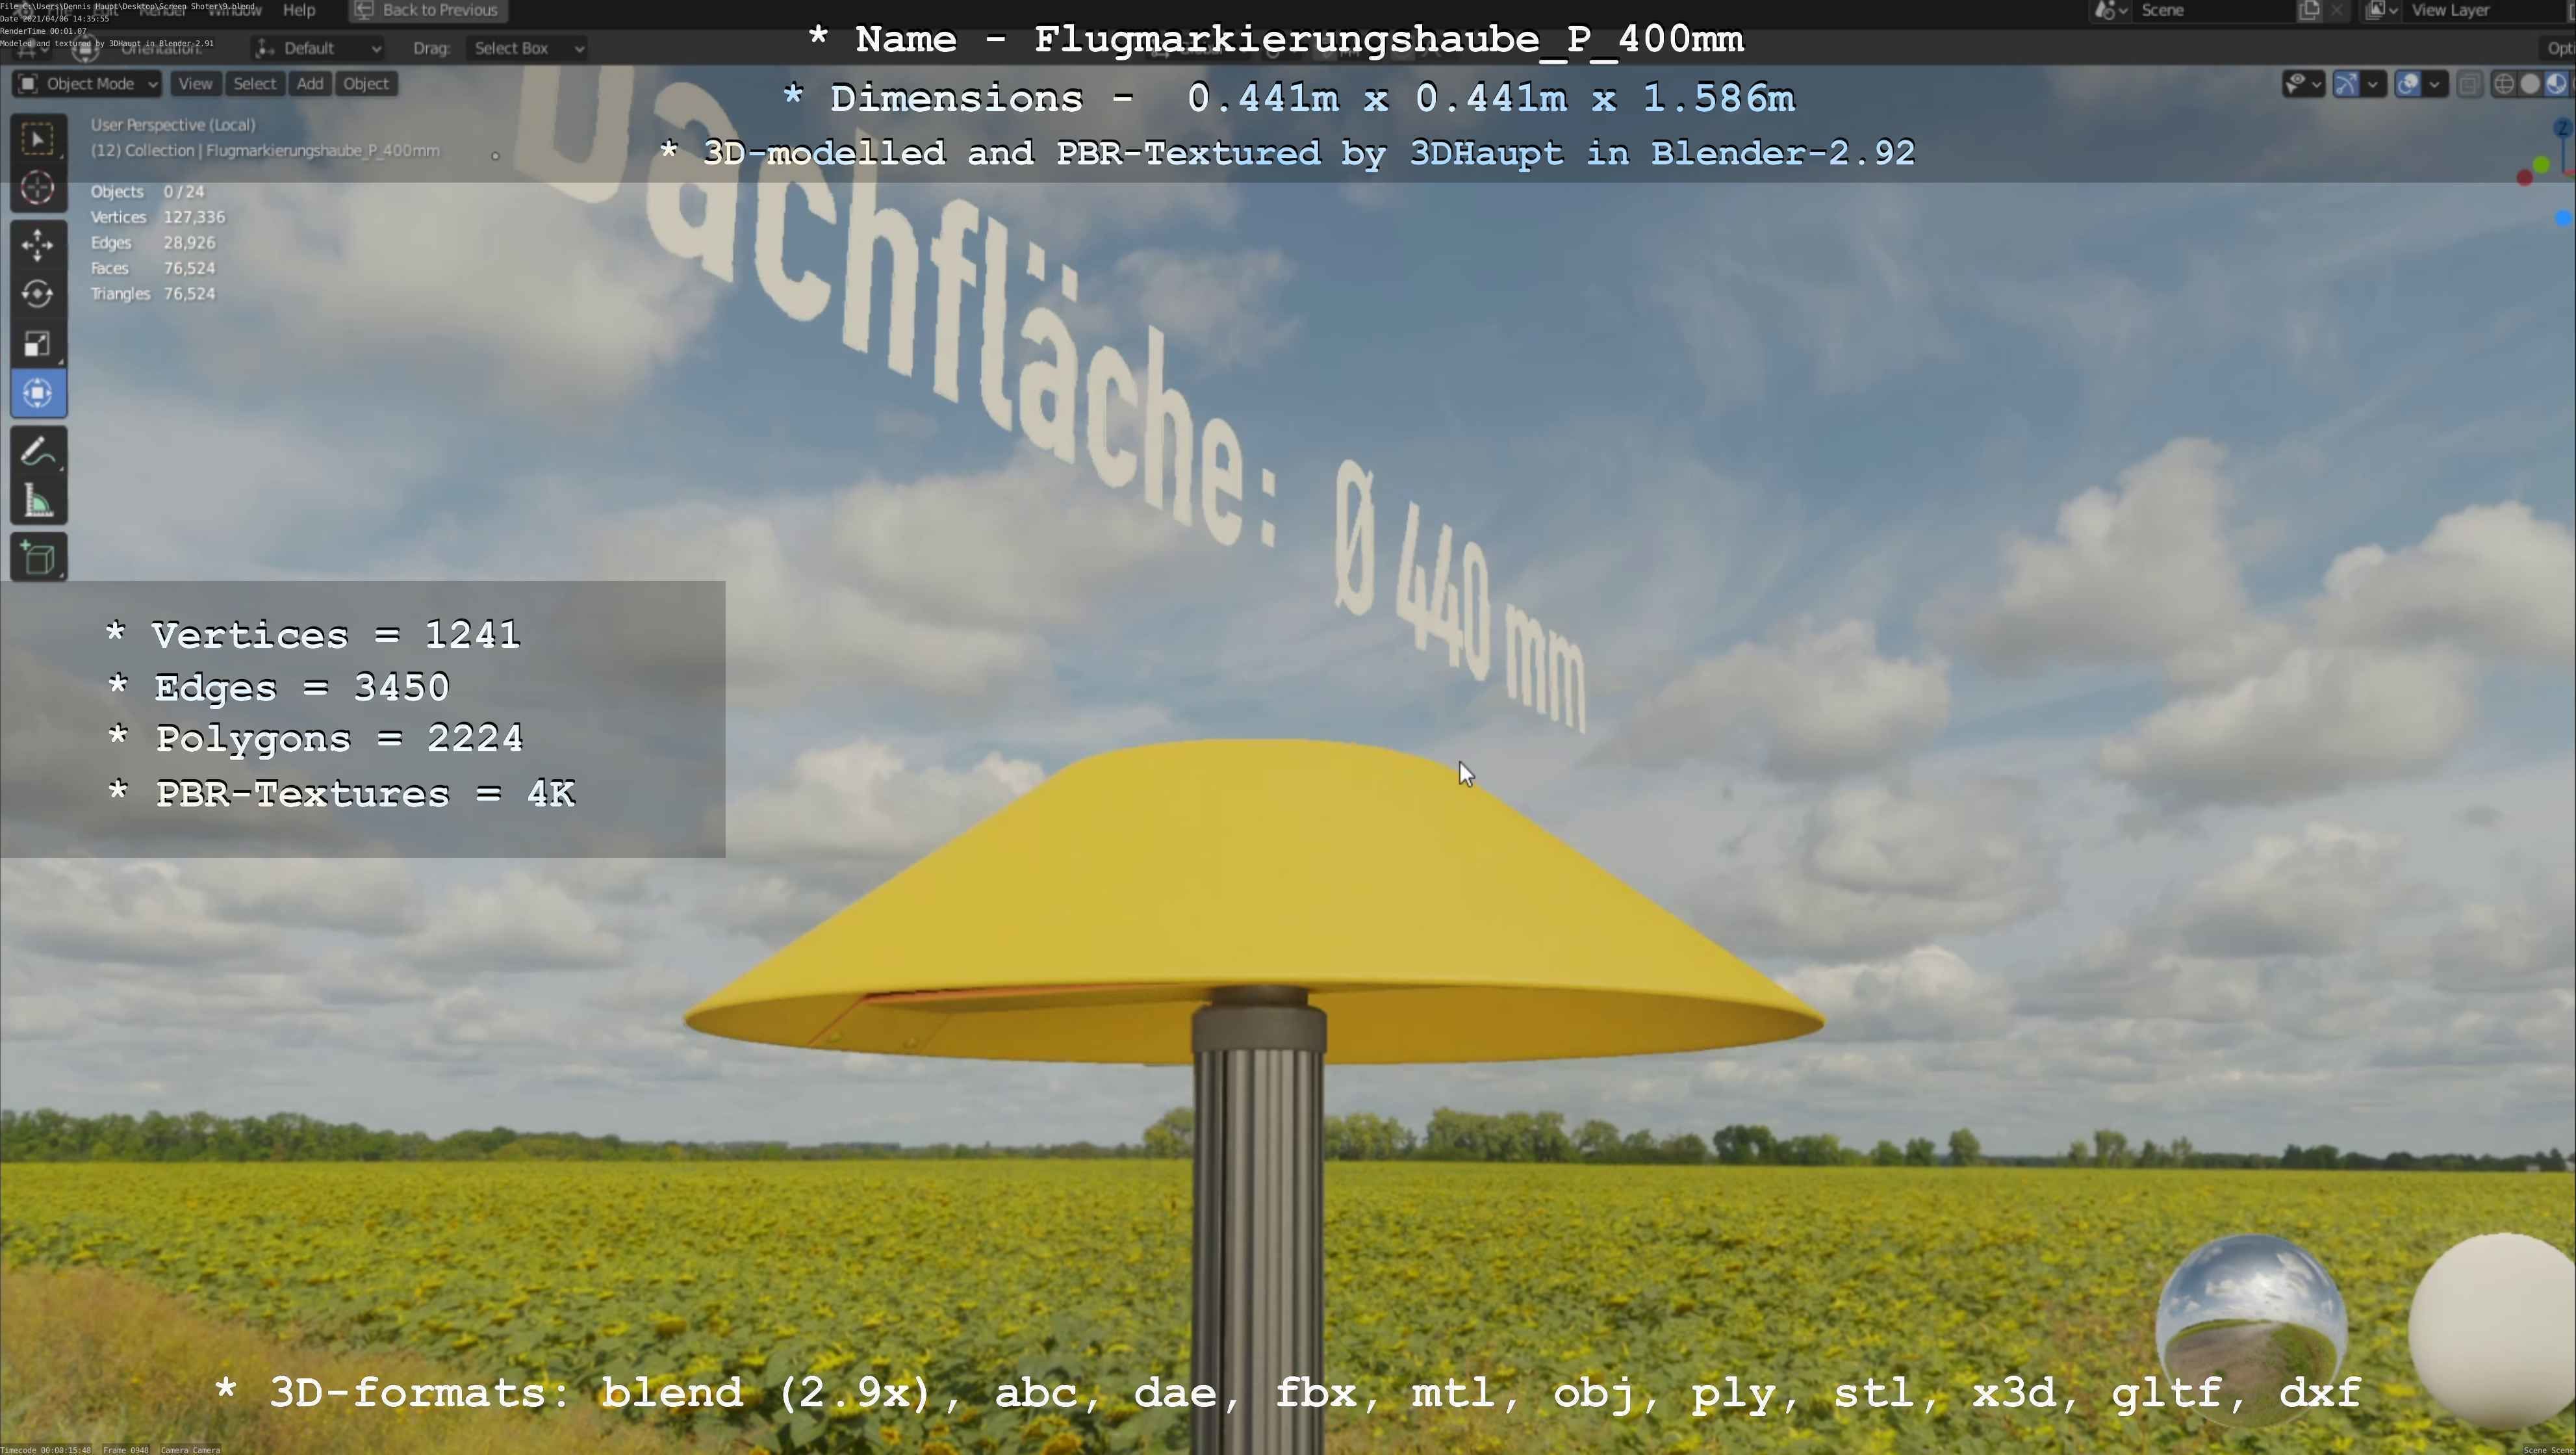Activate the Add Cube tool
Screen dimensions: 2576x1455
point(38,558)
